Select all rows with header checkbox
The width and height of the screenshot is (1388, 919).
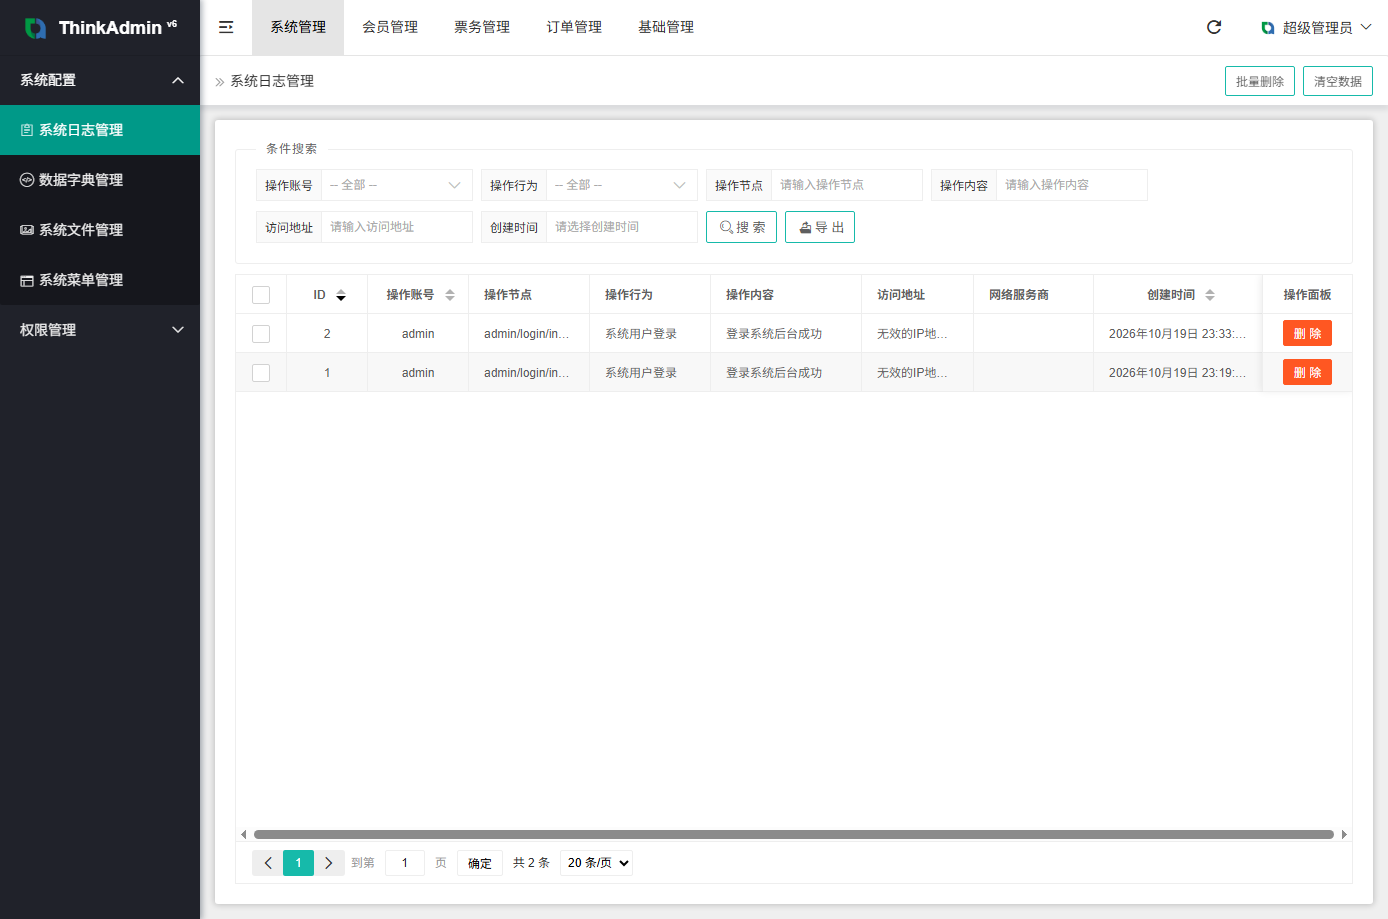261,295
